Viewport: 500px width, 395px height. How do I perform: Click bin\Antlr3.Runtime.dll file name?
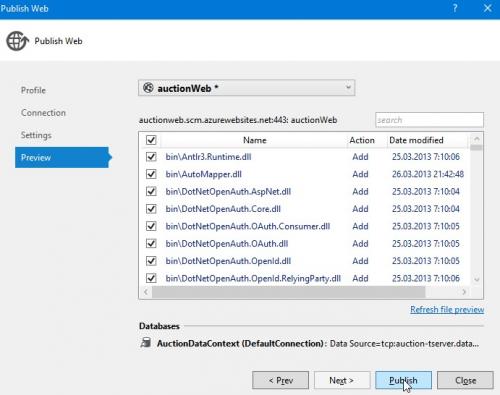(208, 157)
